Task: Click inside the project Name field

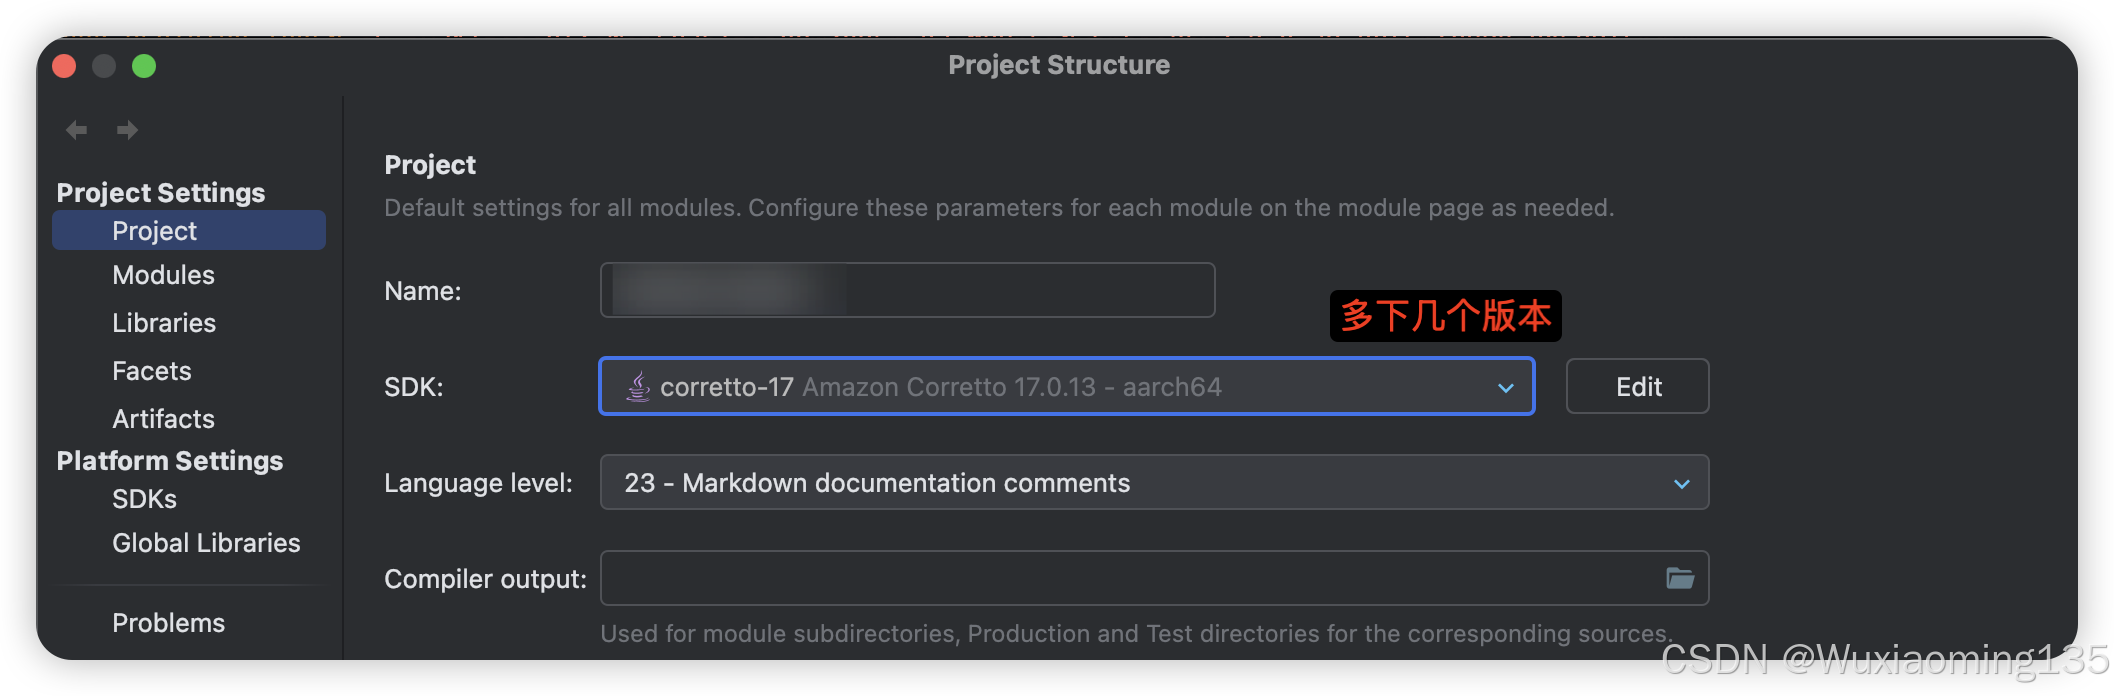Action: click(x=905, y=290)
